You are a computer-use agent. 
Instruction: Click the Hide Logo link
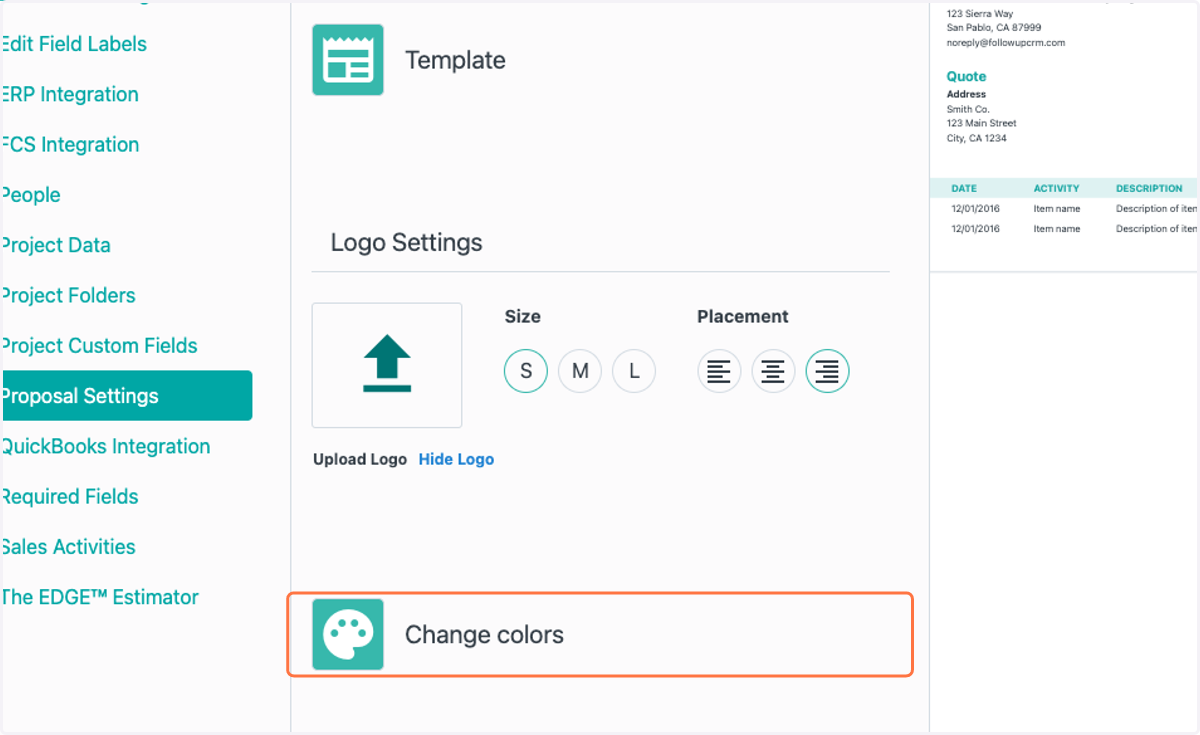[456, 459]
